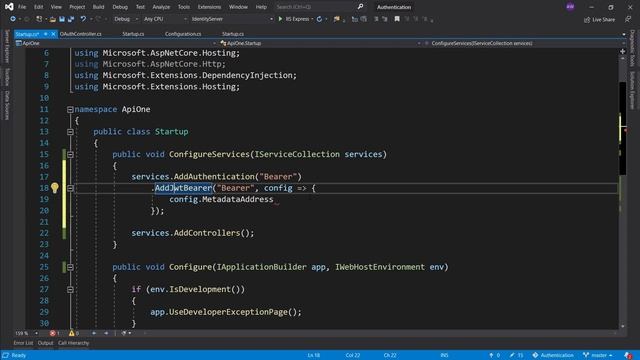Open the View menu
This screenshot has width=640, height=360.
pyautogui.click(x=56, y=7)
